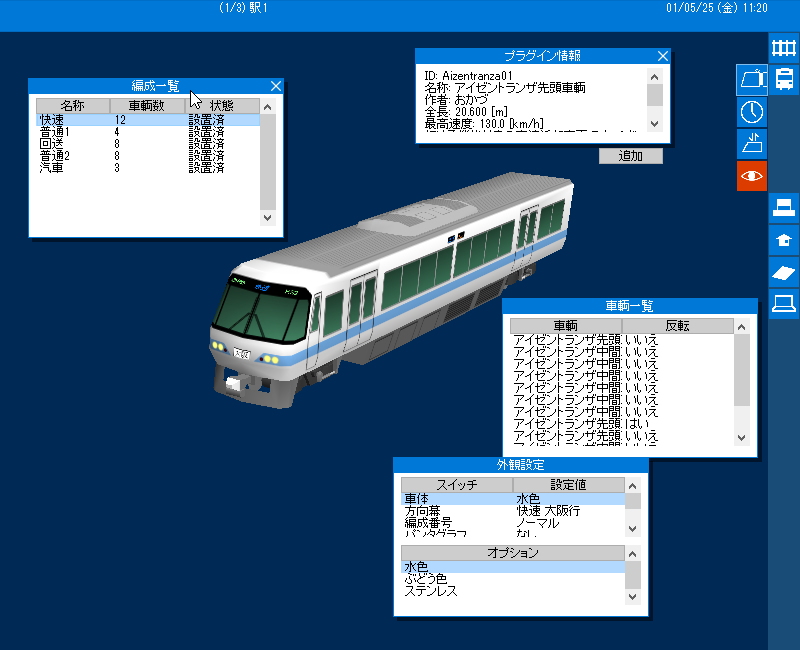Click the 車輌 column header in 車輌一覧
Screen dimensions: 800x650
point(570,324)
